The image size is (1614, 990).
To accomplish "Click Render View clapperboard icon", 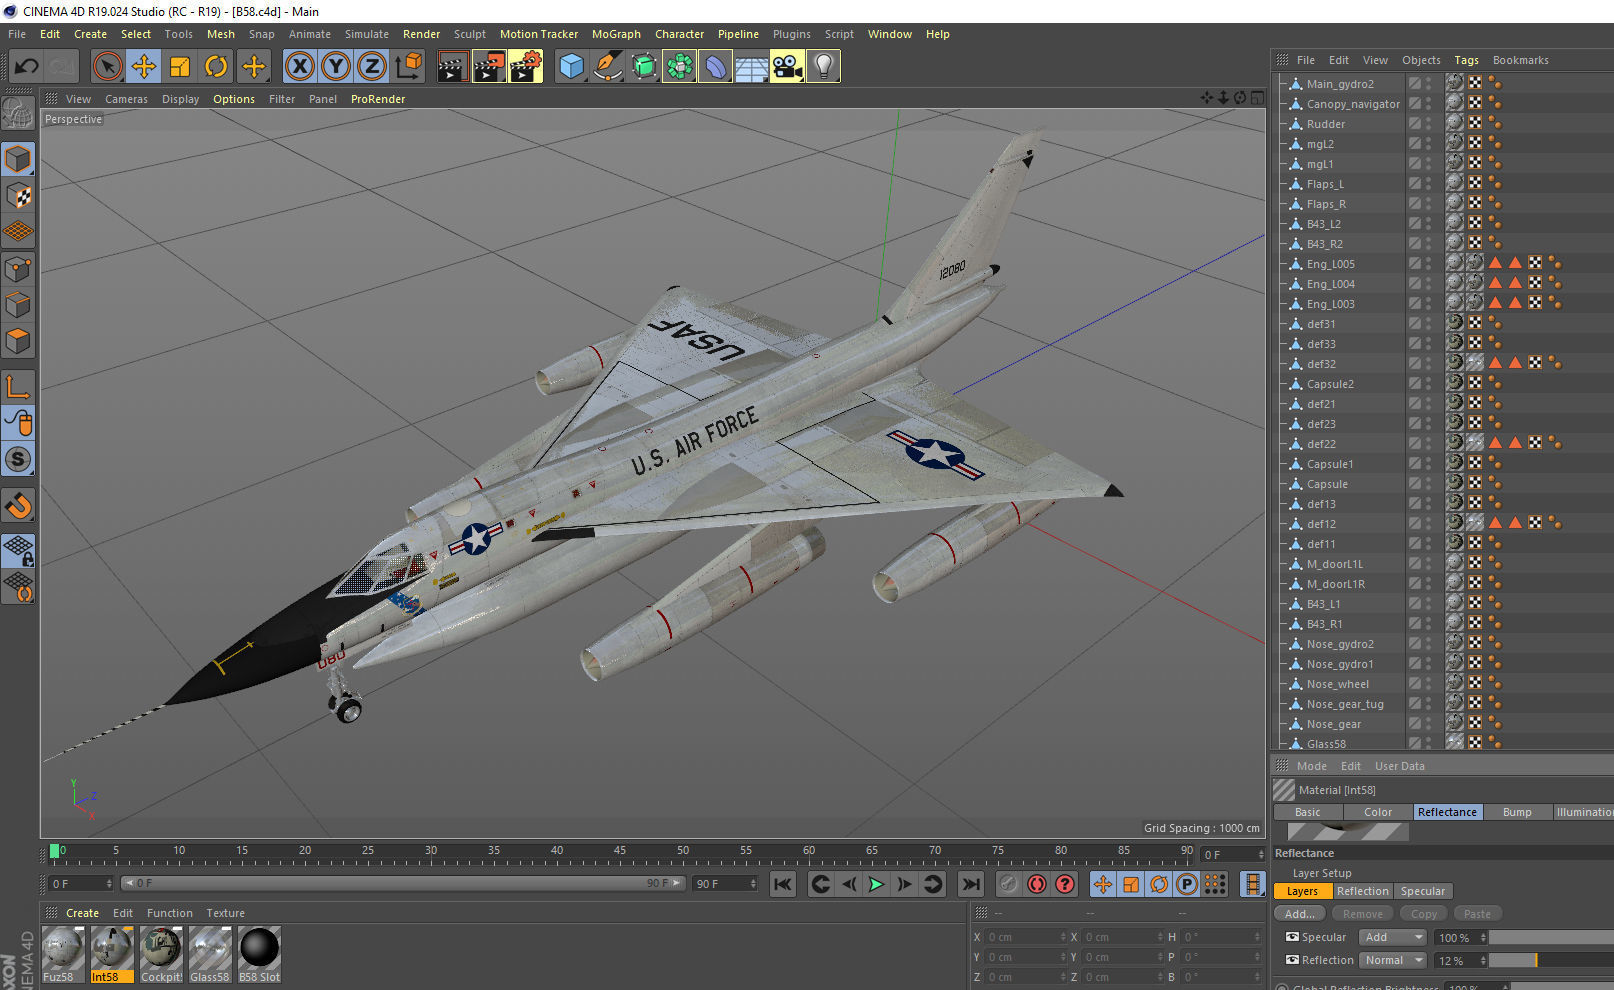I will click(452, 67).
